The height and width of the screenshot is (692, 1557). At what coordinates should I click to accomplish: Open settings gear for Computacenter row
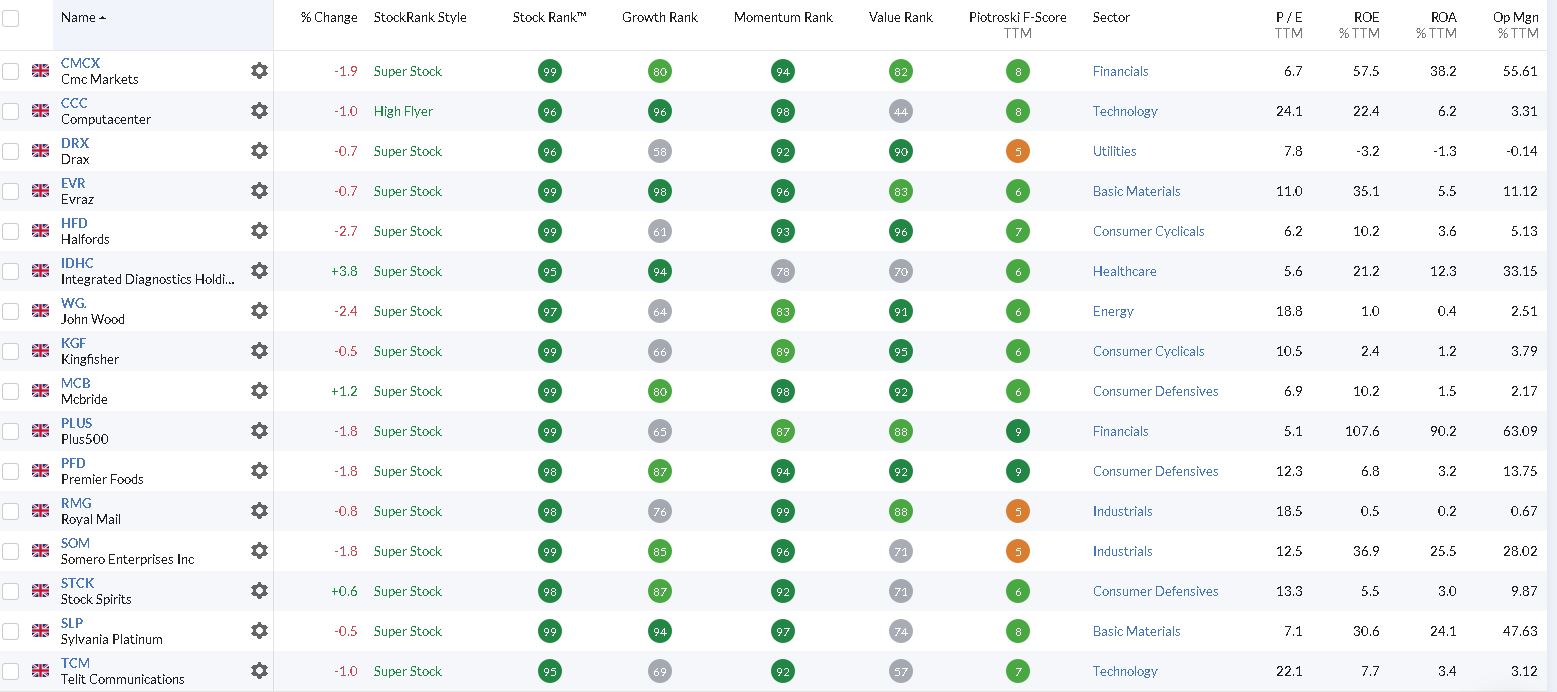(259, 111)
